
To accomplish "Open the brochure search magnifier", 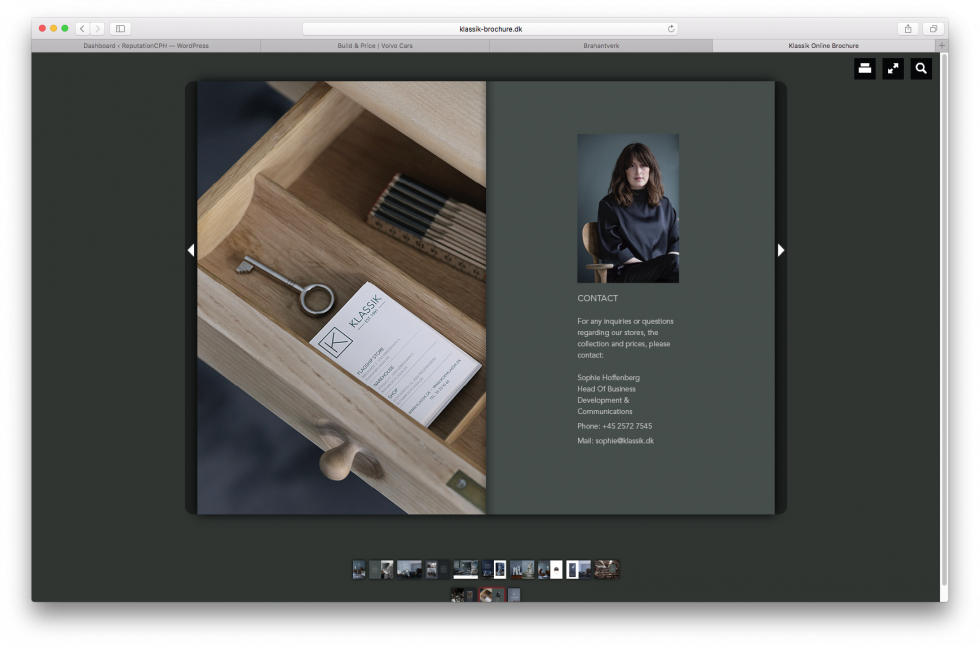I will pos(921,69).
